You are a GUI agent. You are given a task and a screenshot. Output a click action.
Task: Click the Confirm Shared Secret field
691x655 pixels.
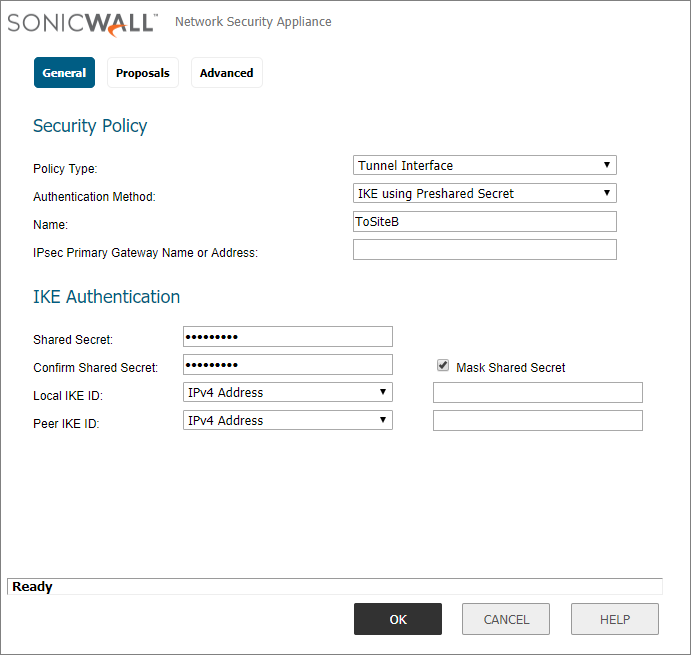pos(288,365)
